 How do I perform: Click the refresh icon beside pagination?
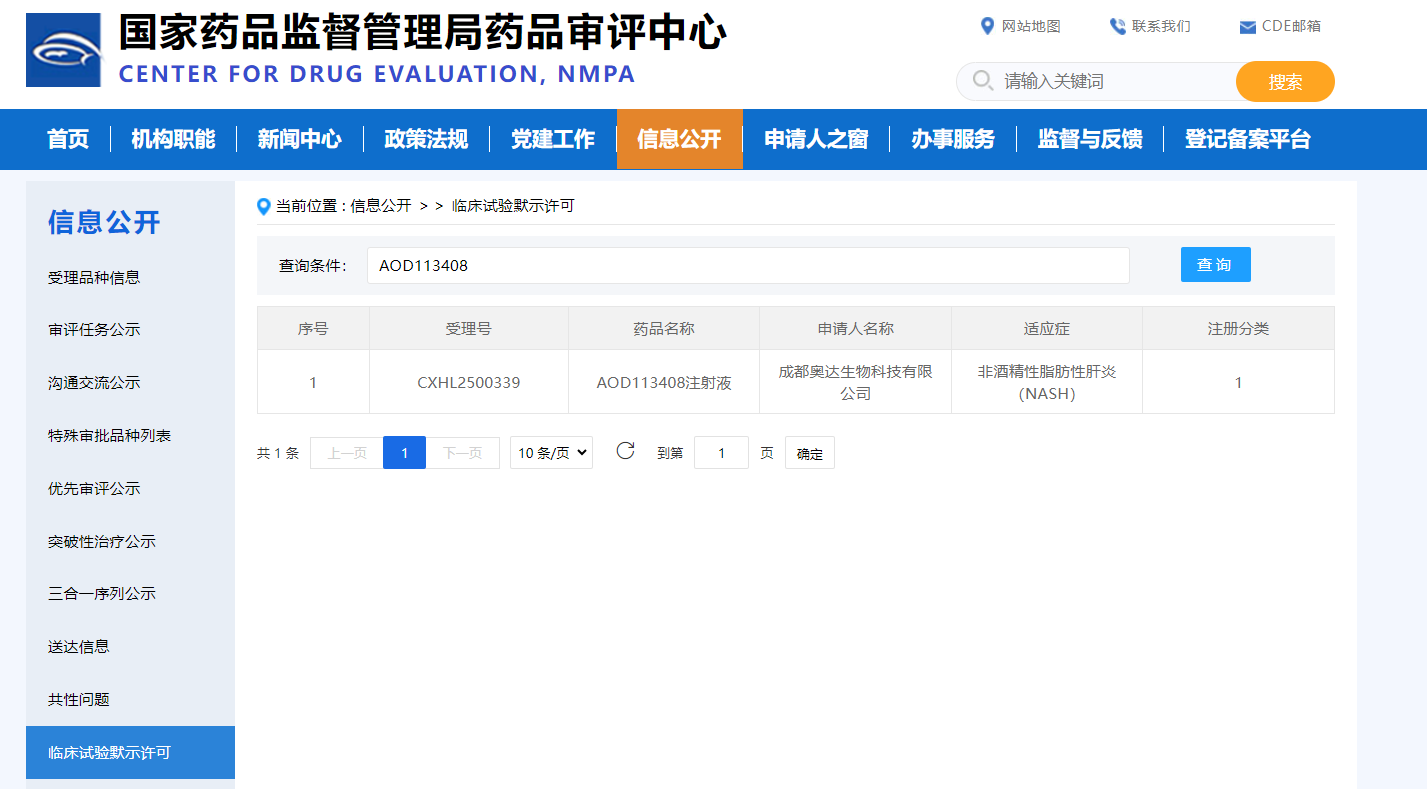[x=625, y=451]
